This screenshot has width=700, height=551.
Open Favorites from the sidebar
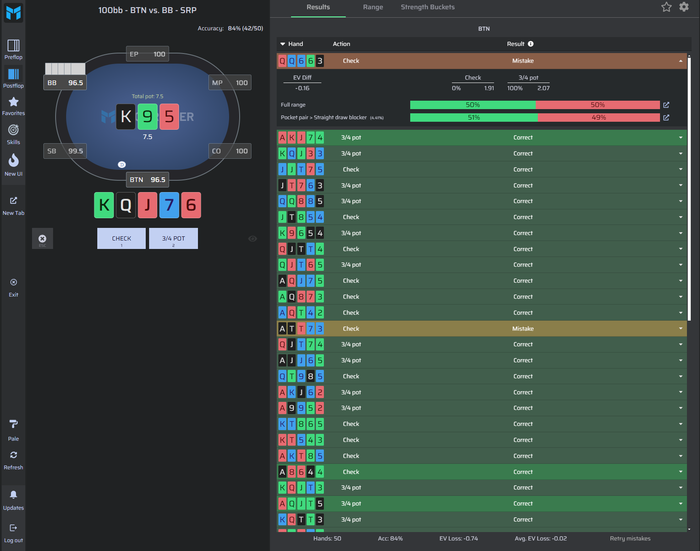(13, 106)
